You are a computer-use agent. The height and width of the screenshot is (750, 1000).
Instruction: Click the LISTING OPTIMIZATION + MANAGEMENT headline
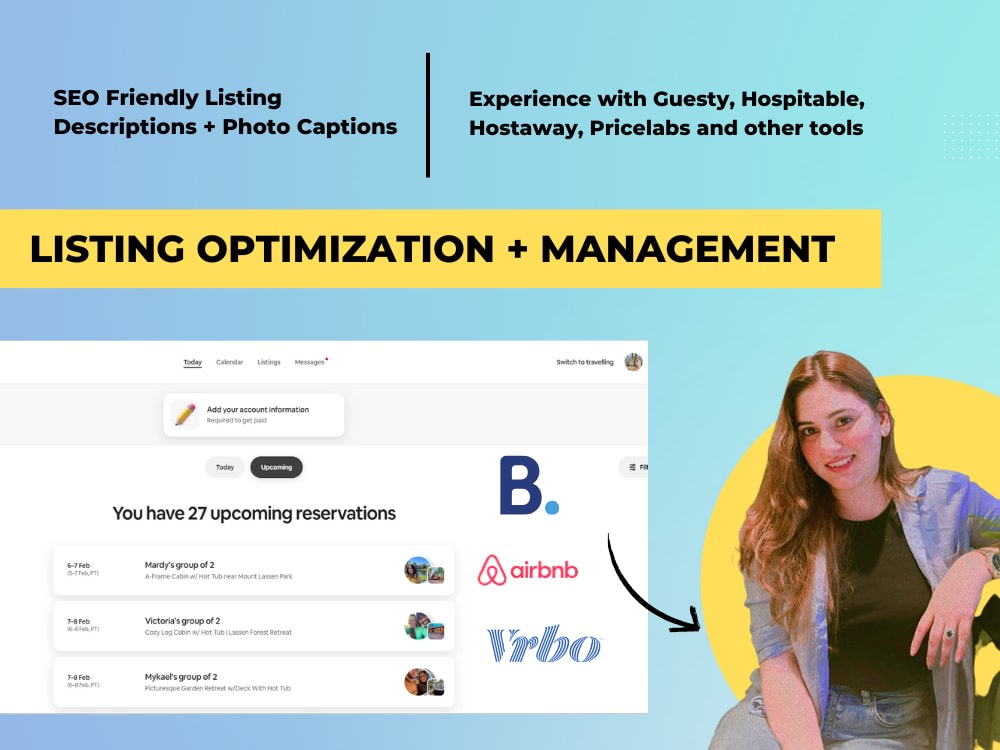(x=432, y=249)
